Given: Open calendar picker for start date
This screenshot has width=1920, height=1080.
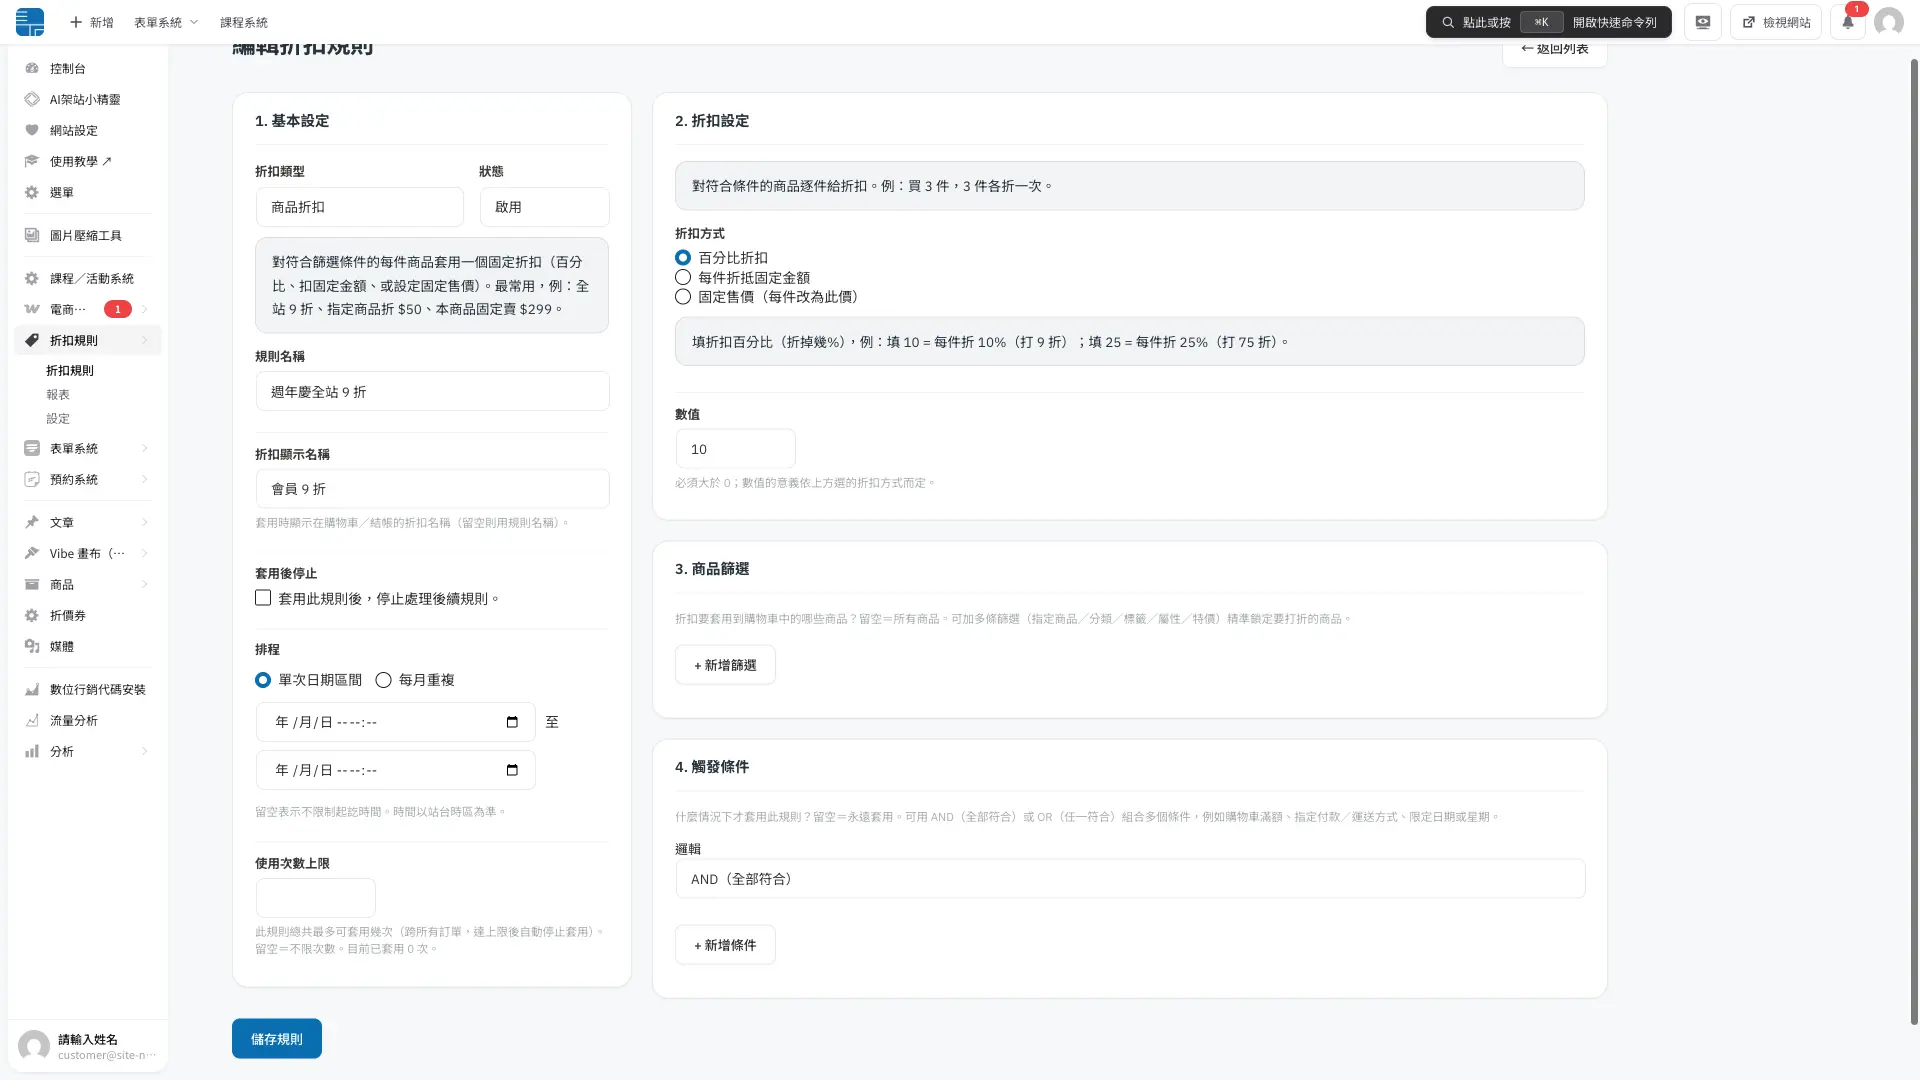Looking at the screenshot, I should coord(512,722).
